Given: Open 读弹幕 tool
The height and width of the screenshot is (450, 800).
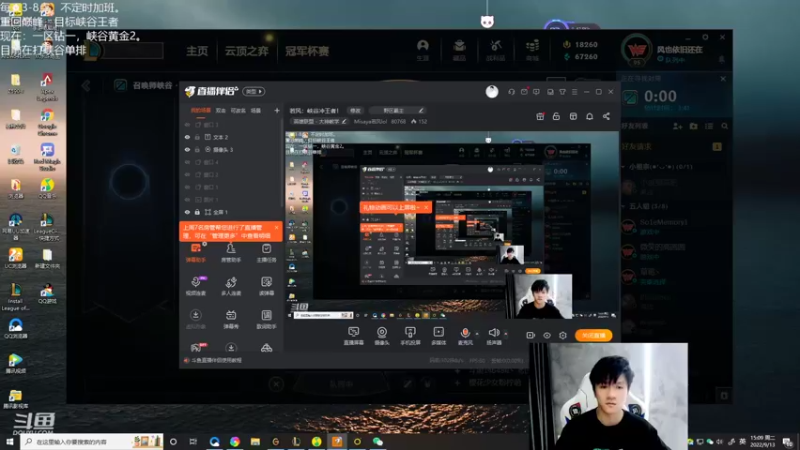Looking at the screenshot, I should coord(266,286).
